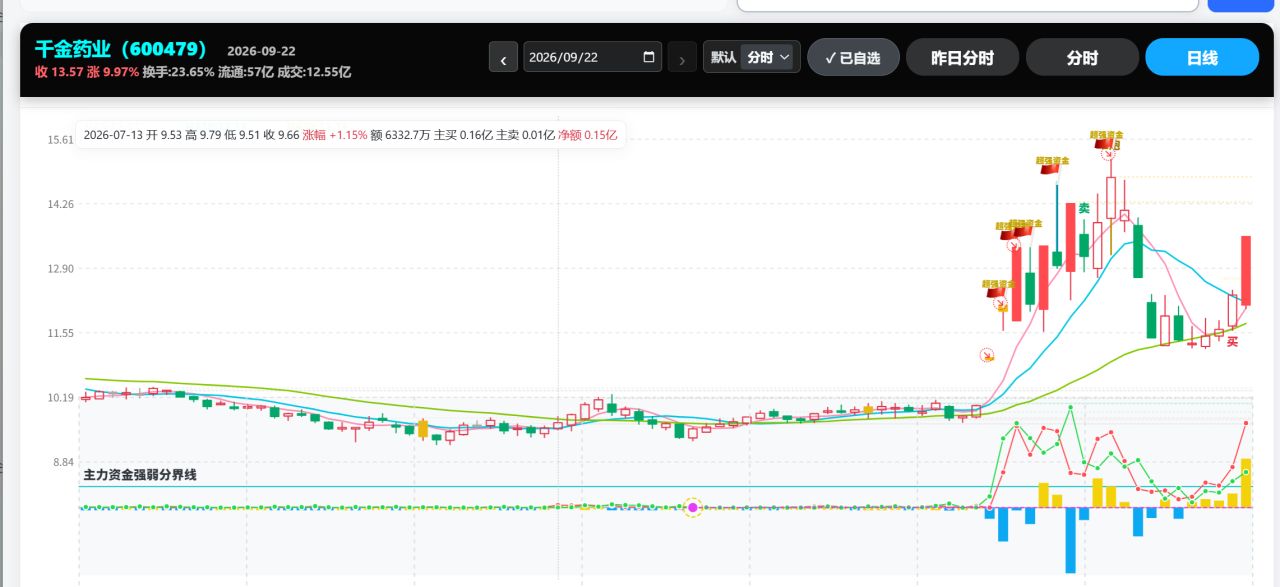Switch to the 分时 intraday view
Screen dimensions: 1280x587
[x=1082, y=57]
